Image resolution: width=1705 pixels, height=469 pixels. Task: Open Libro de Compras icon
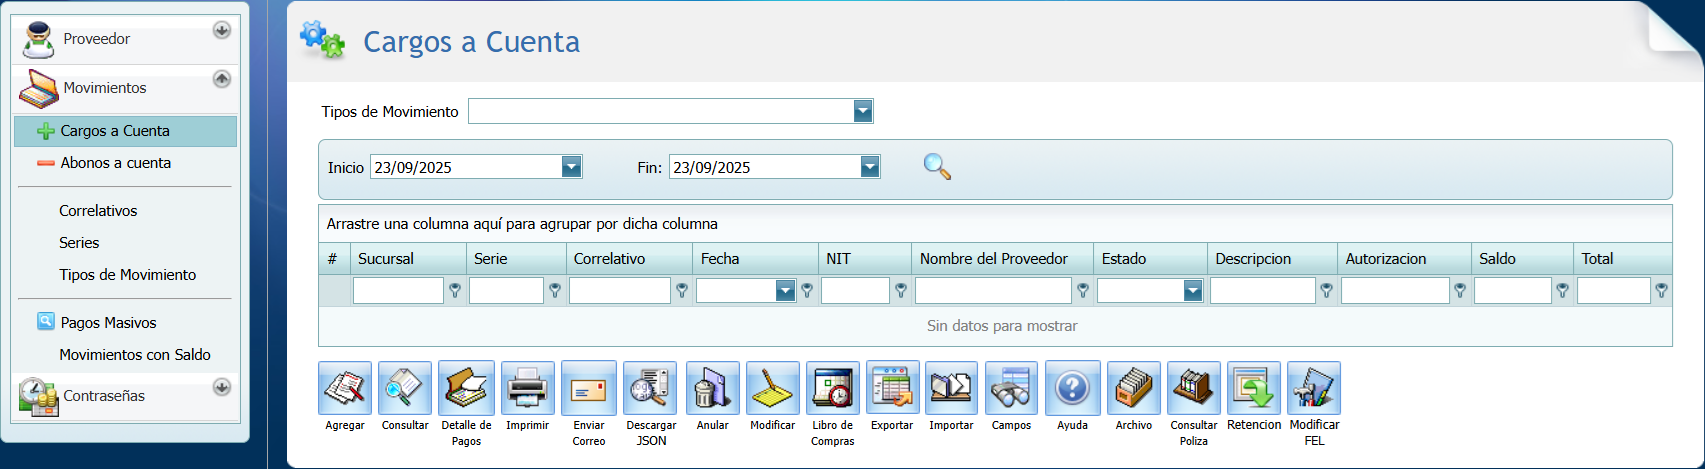[832, 388]
